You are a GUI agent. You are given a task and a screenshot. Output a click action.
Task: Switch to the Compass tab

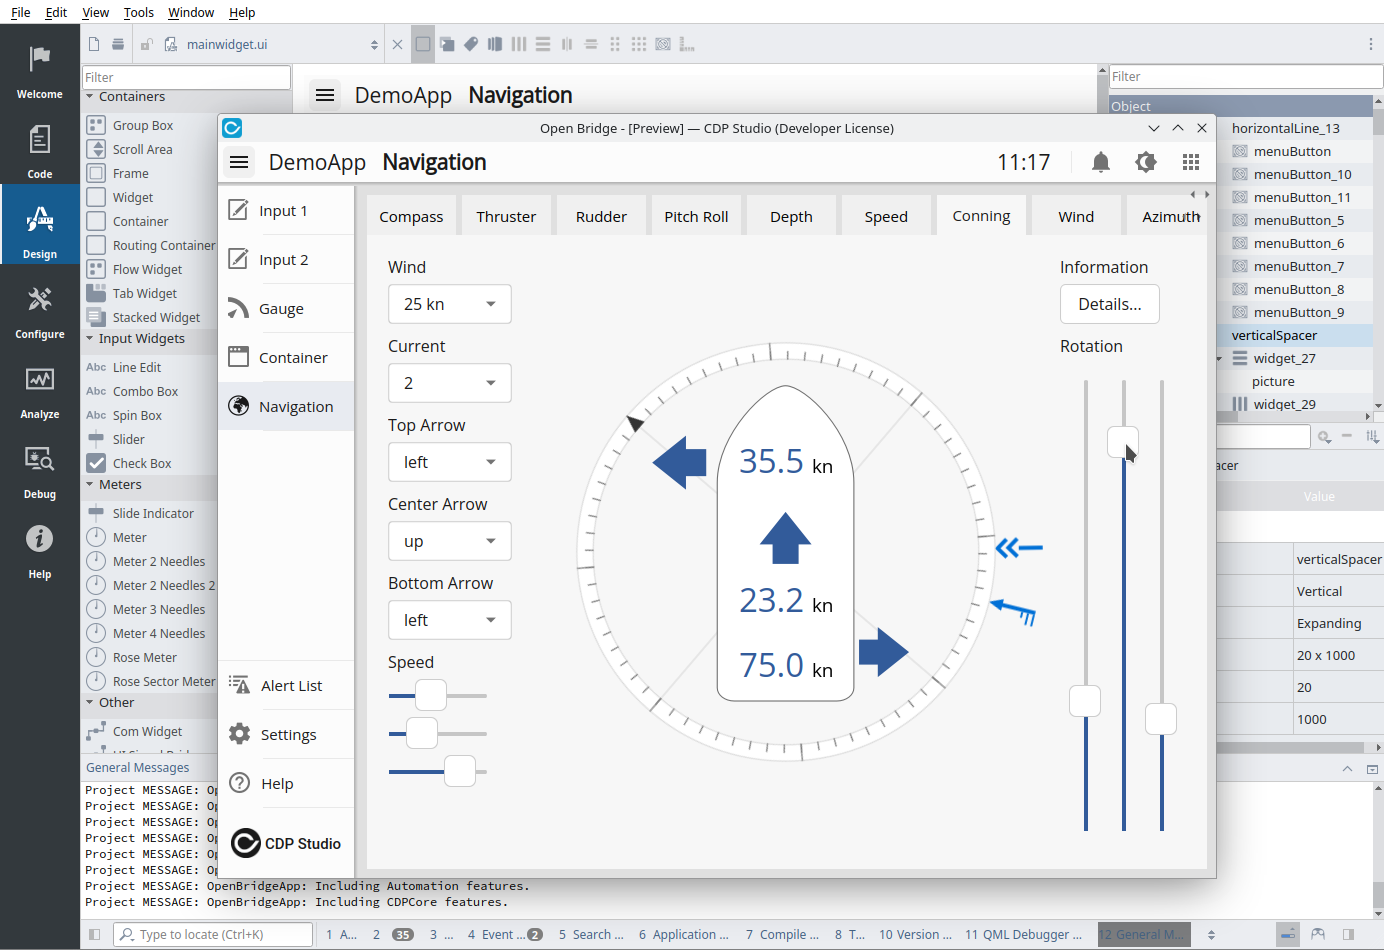click(411, 217)
